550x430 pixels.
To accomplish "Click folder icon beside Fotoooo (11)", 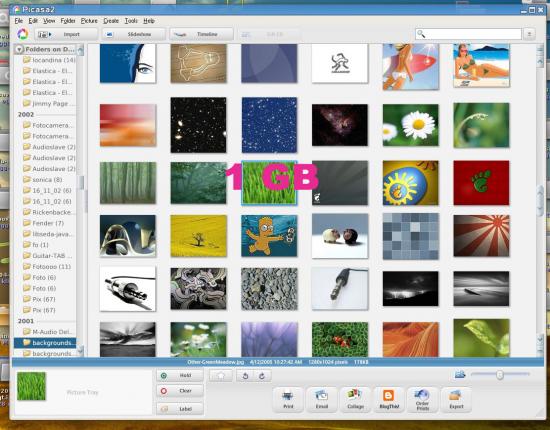I will [27, 266].
